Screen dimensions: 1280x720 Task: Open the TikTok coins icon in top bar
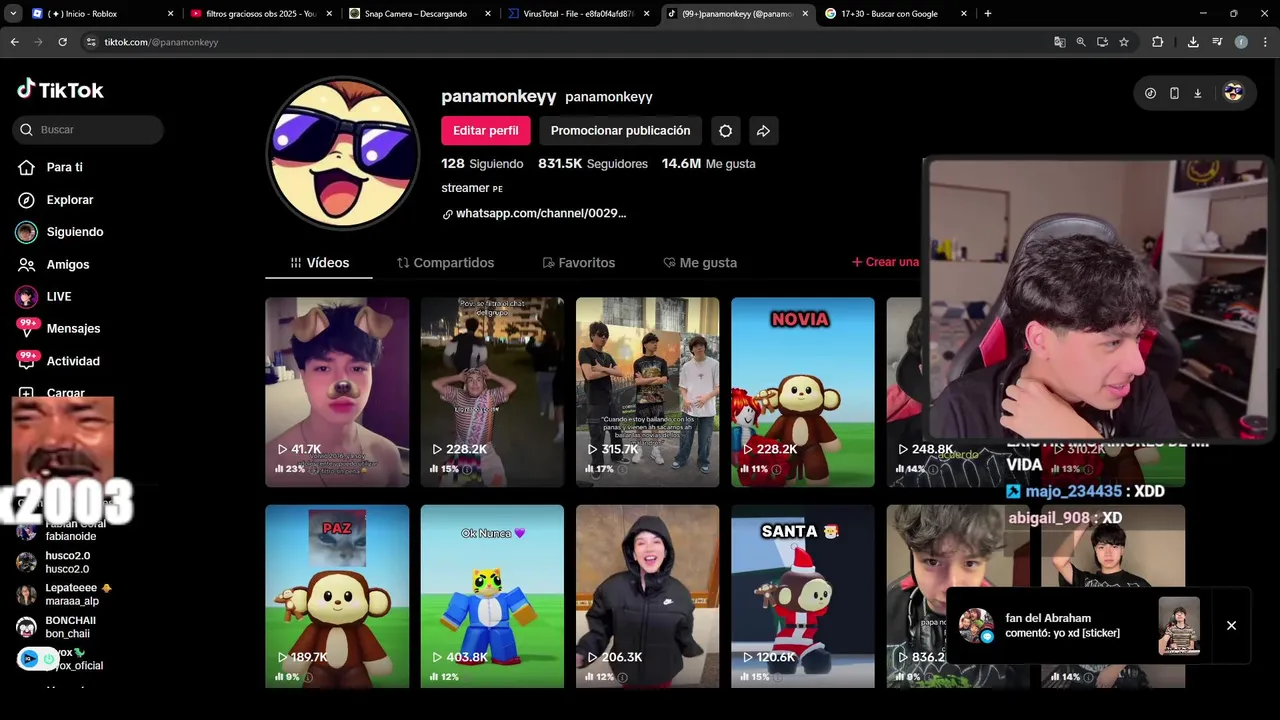[x=1150, y=93]
